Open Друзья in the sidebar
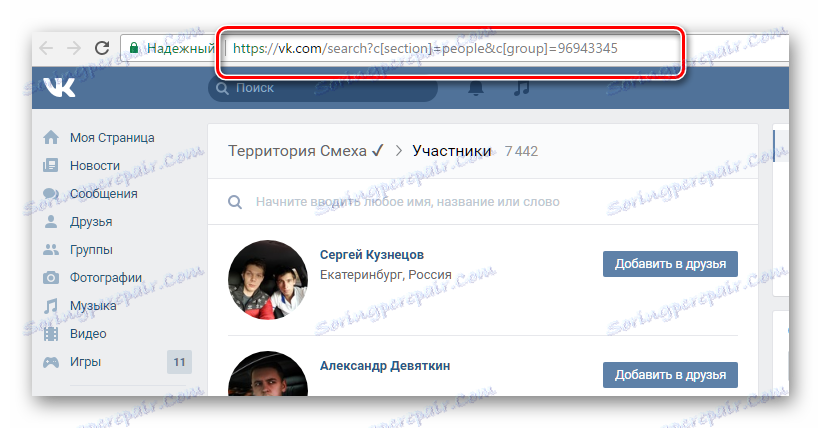Image resolution: width=821 pixels, height=428 pixels. pyautogui.click(x=91, y=222)
